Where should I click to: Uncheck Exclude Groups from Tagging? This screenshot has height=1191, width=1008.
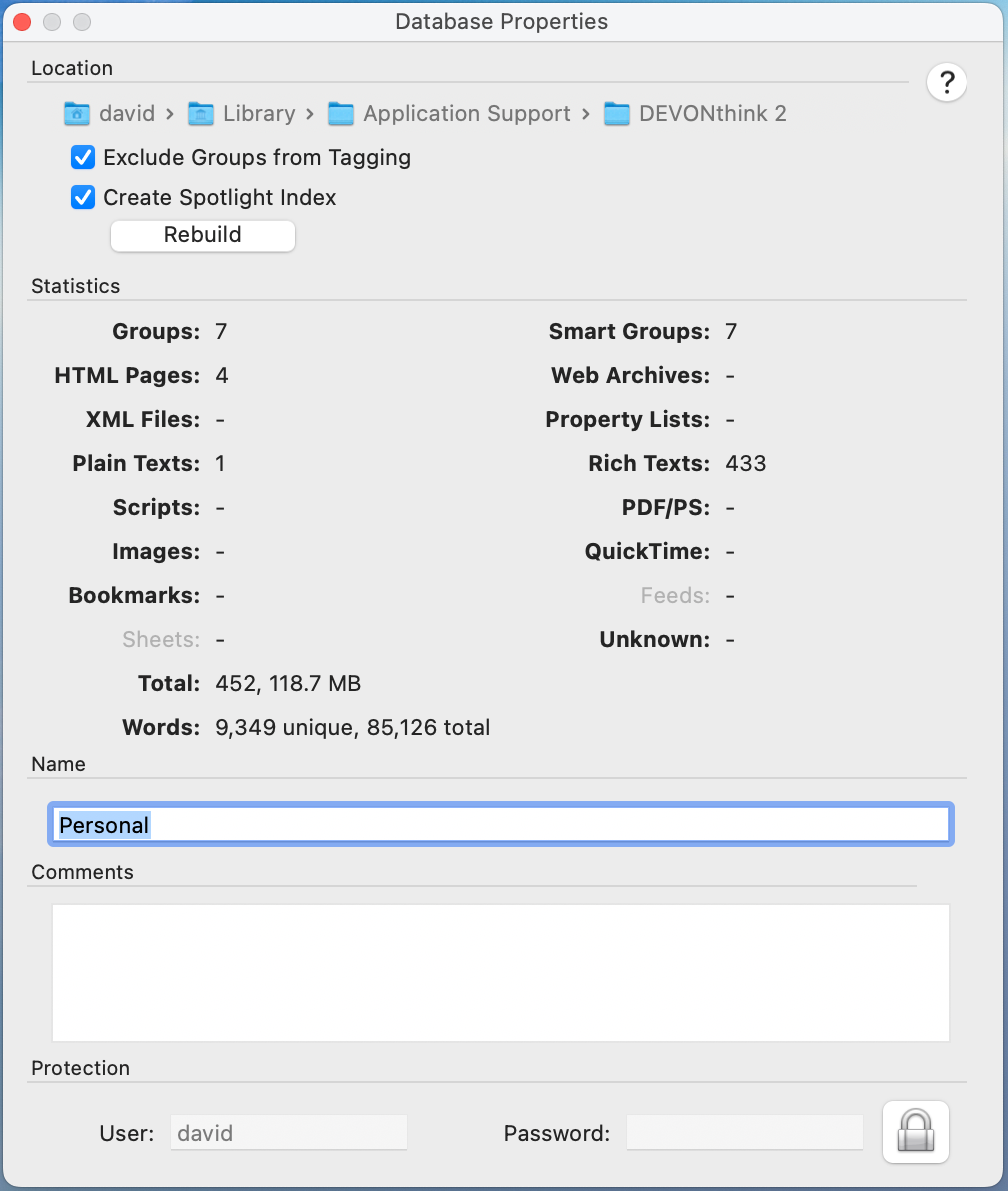click(x=83, y=158)
